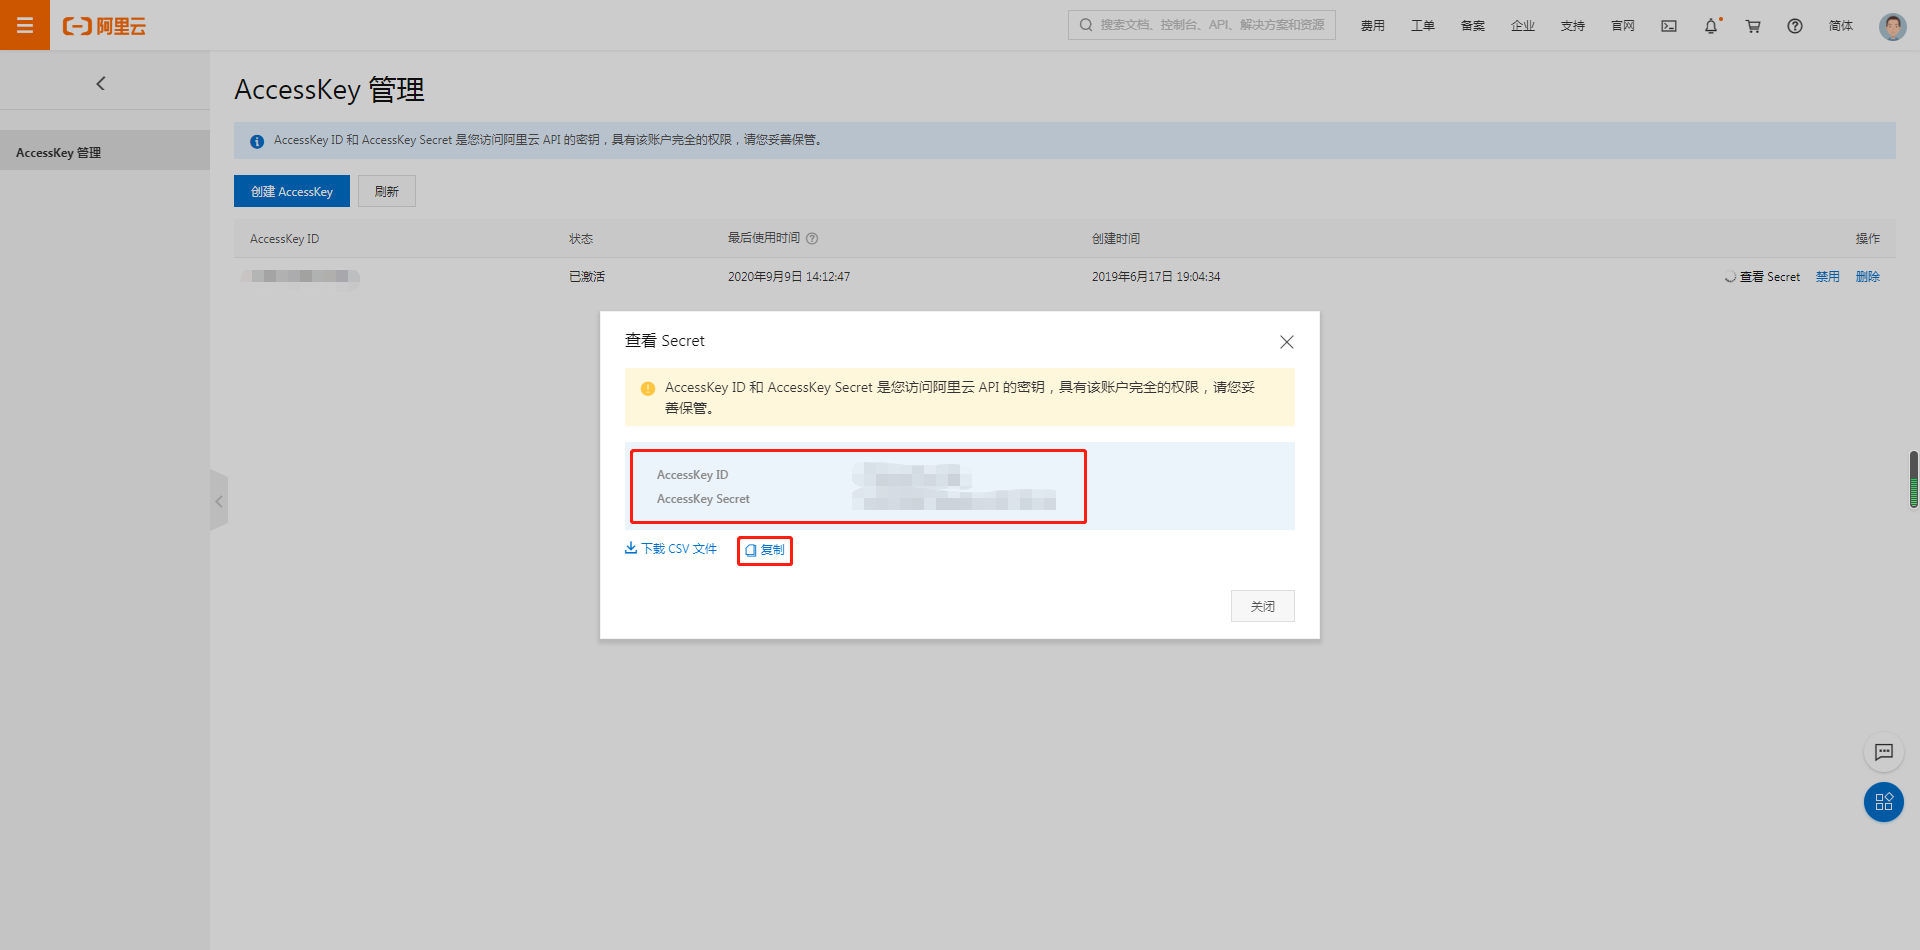Image resolution: width=1920 pixels, height=950 pixels.
Task: Open the chat feedback floating icon
Action: (x=1884, y=752)
